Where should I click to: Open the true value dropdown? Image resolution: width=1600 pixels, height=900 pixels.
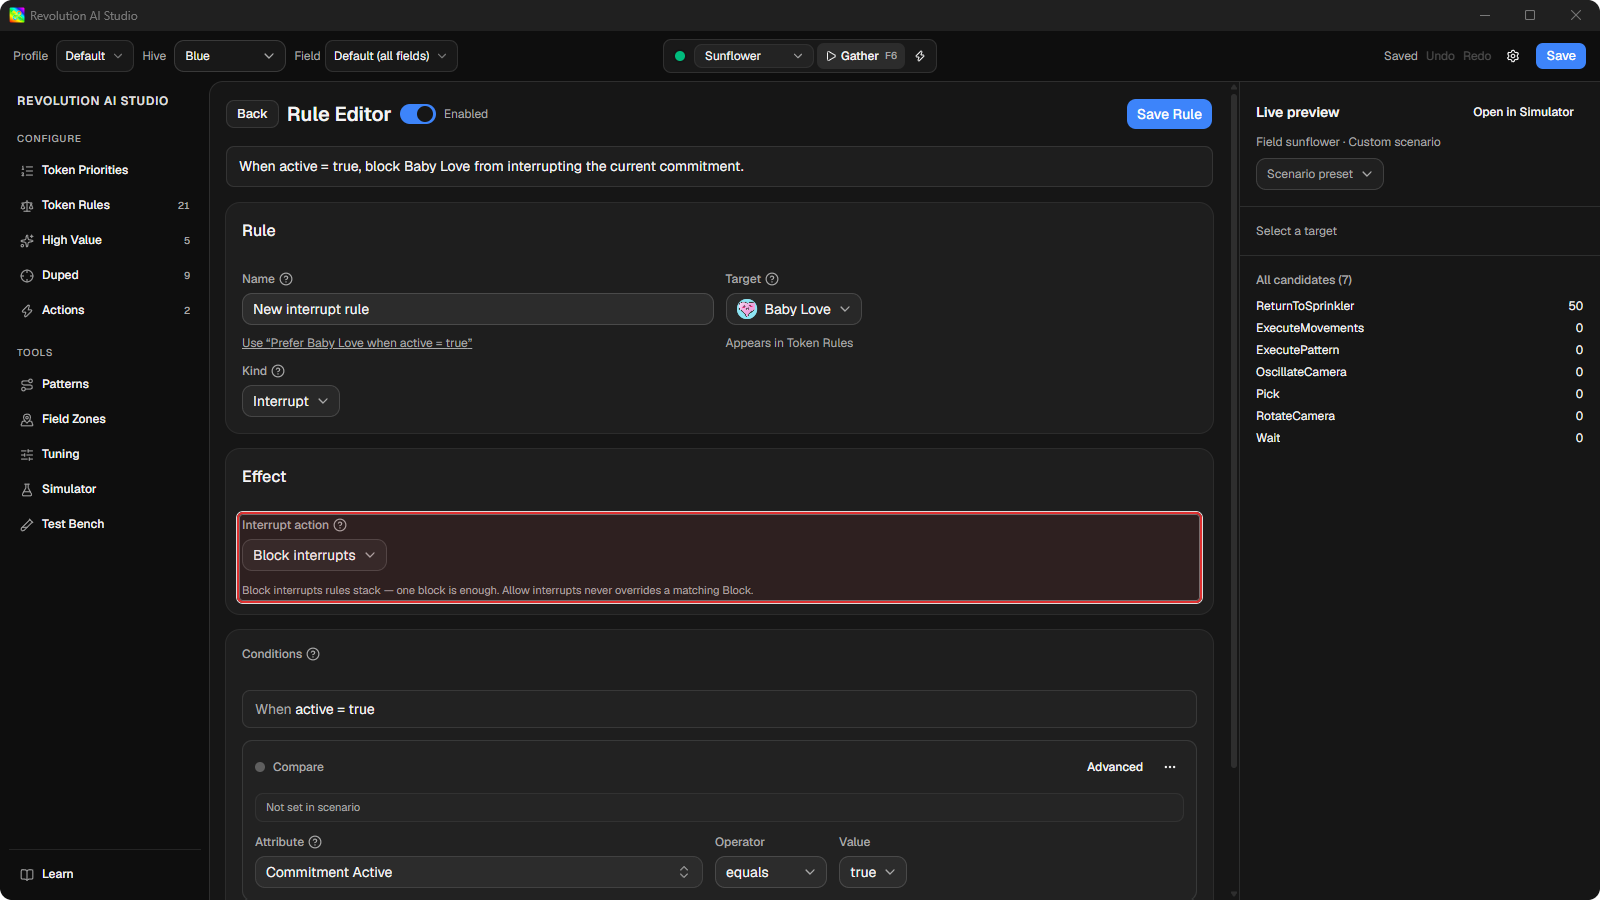pyautogui.click(x=873, y=872)
